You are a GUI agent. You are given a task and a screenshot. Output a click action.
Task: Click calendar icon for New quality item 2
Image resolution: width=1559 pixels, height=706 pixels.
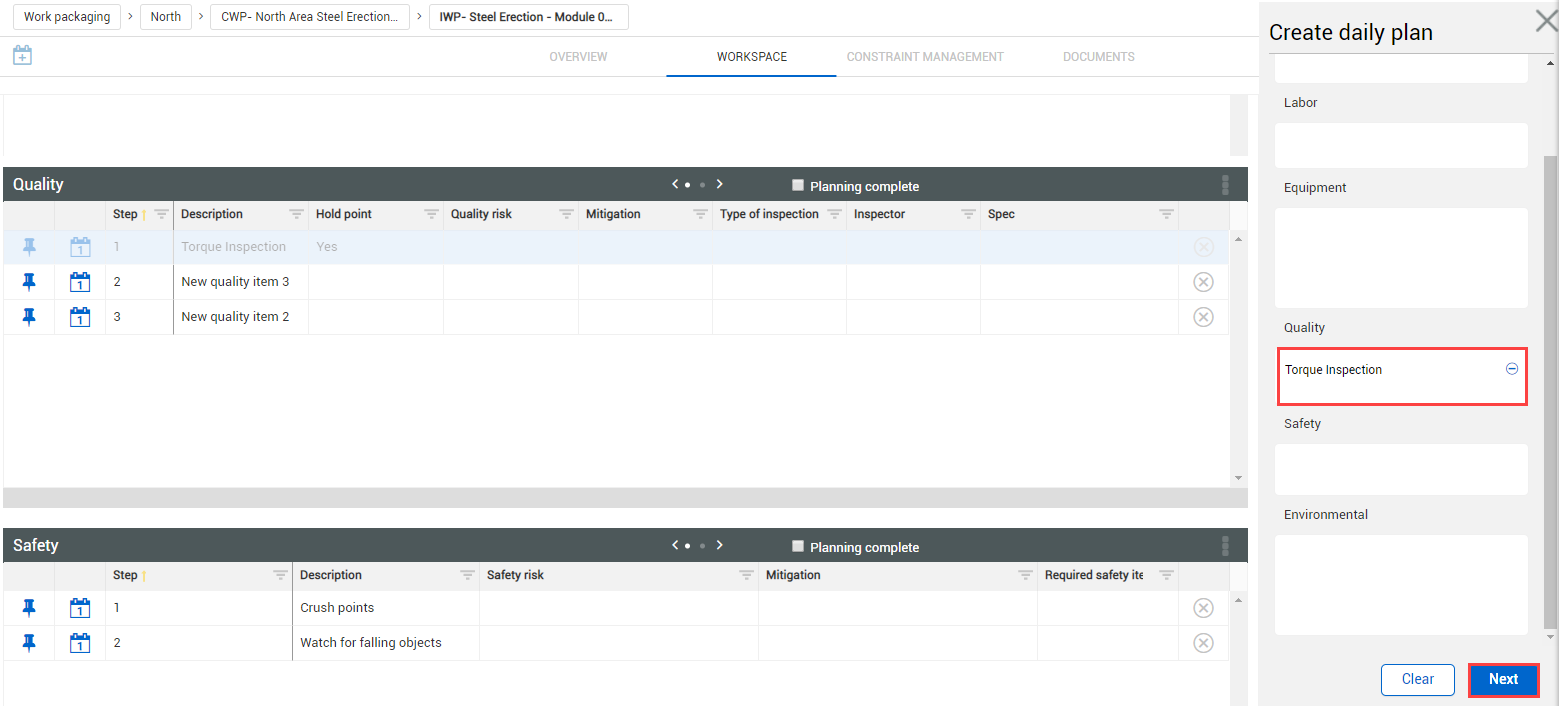80,317
